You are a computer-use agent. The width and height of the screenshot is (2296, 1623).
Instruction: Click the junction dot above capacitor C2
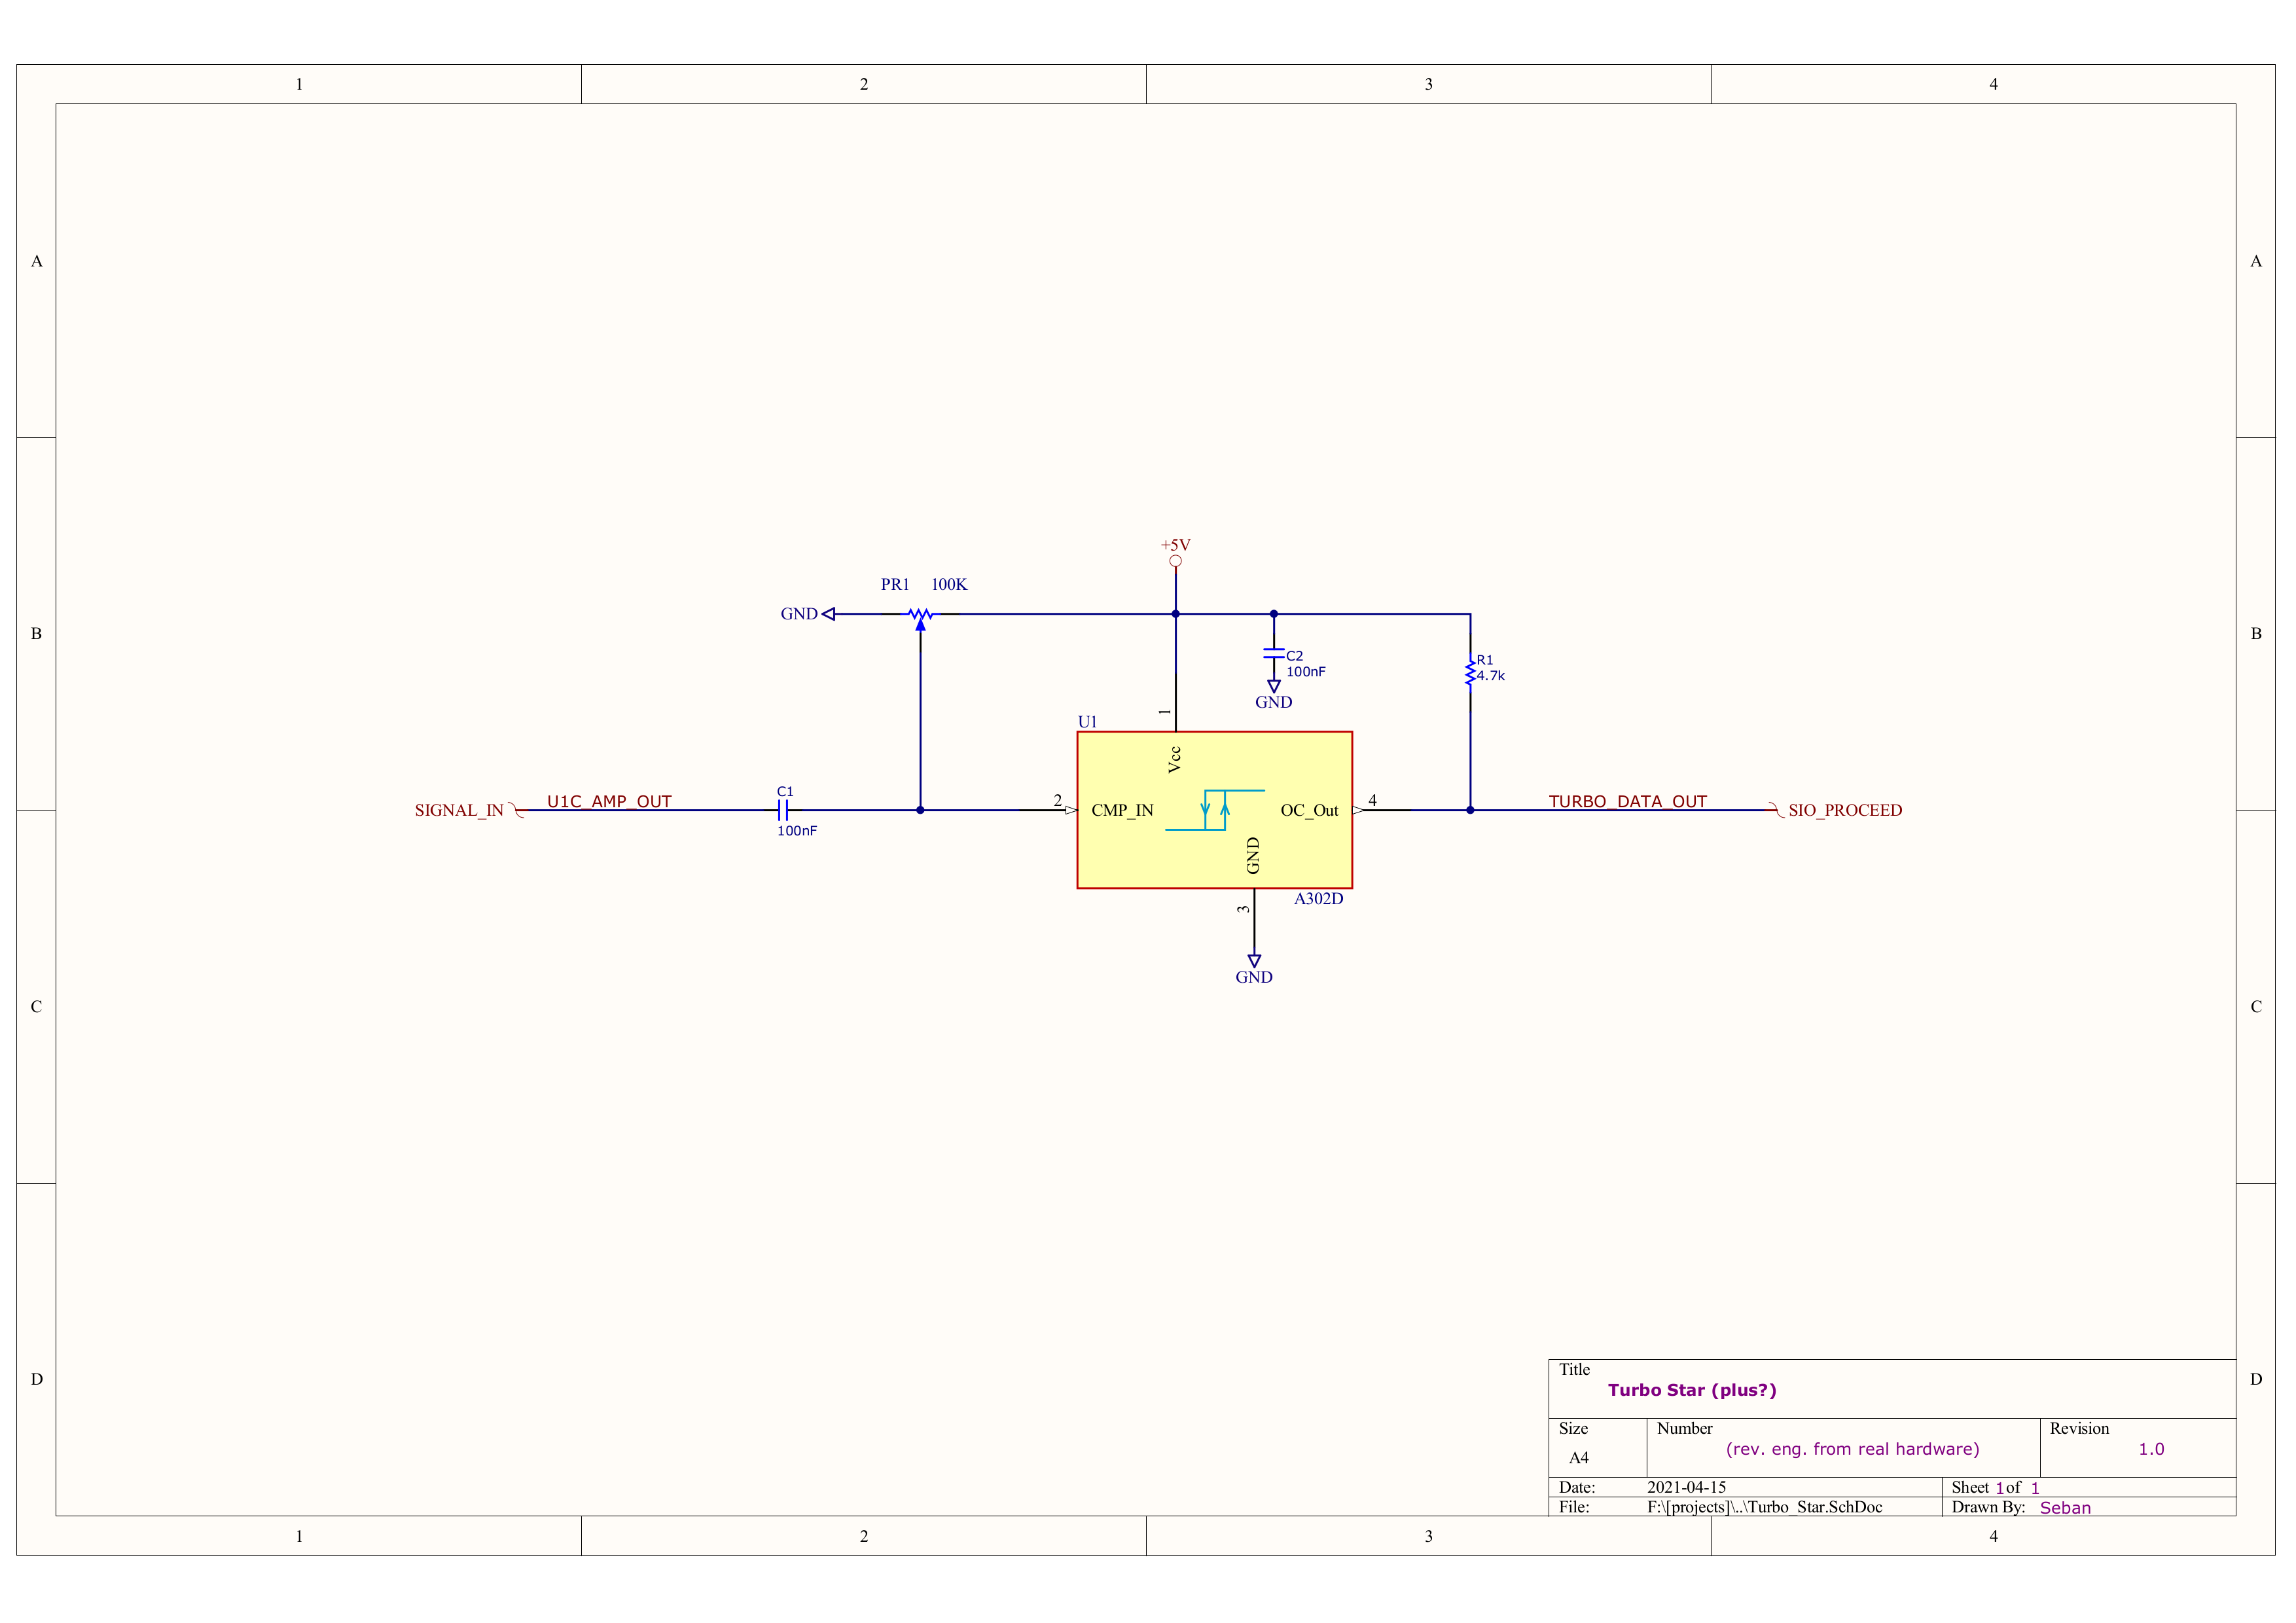tap(1273, 614)
